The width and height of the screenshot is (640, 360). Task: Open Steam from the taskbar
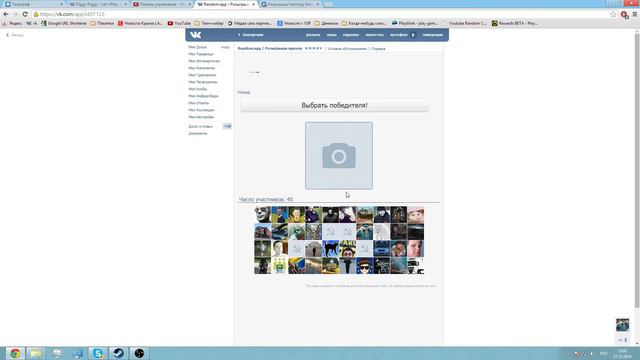[x=119, y=353]
